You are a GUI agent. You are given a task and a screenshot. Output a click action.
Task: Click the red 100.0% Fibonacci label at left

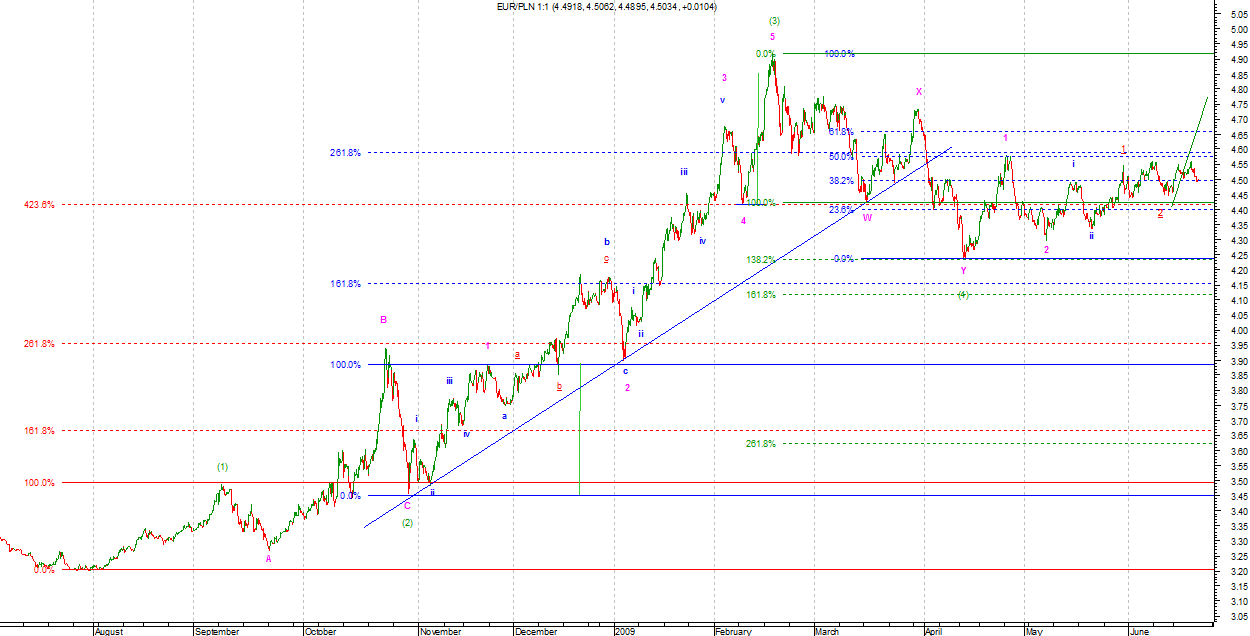38,482
